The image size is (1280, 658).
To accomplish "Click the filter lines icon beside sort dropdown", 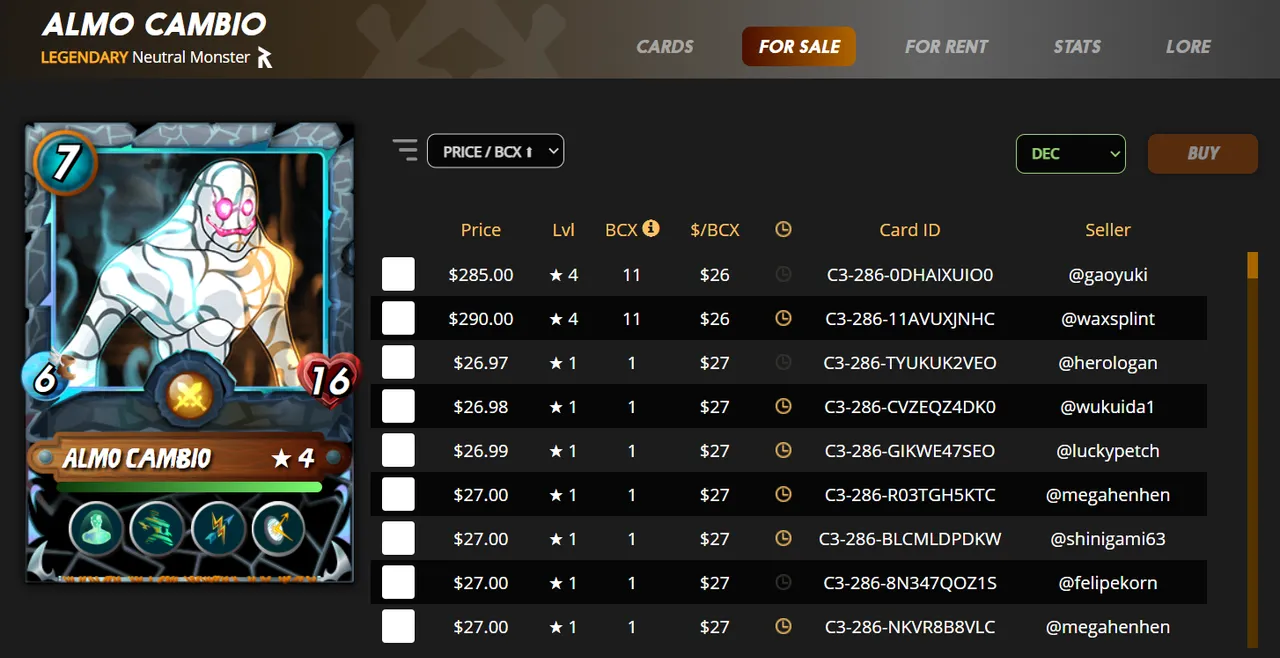I will click(405, 150).
